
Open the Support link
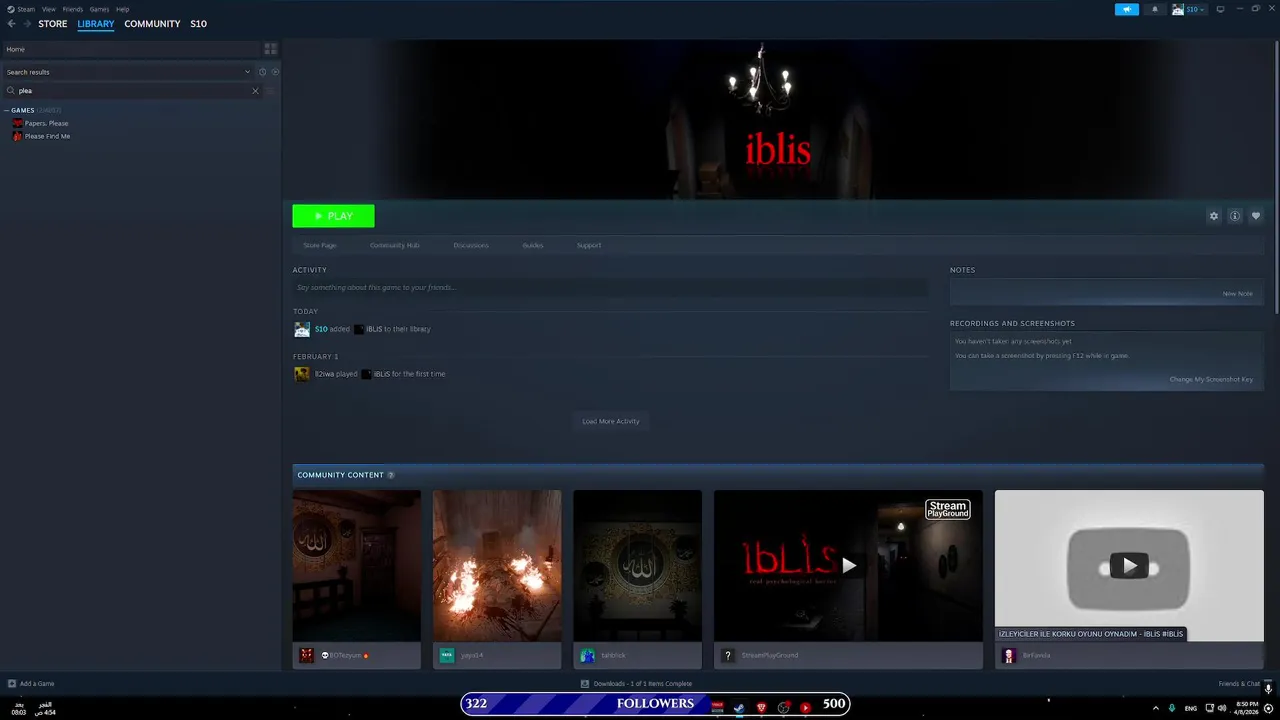tap(589, 245)
